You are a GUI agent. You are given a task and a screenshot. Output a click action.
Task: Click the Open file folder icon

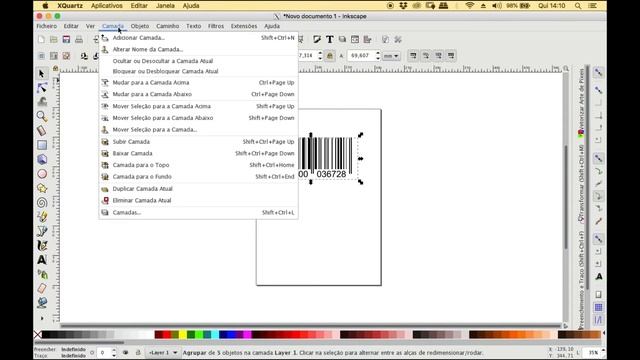[53, 39]
